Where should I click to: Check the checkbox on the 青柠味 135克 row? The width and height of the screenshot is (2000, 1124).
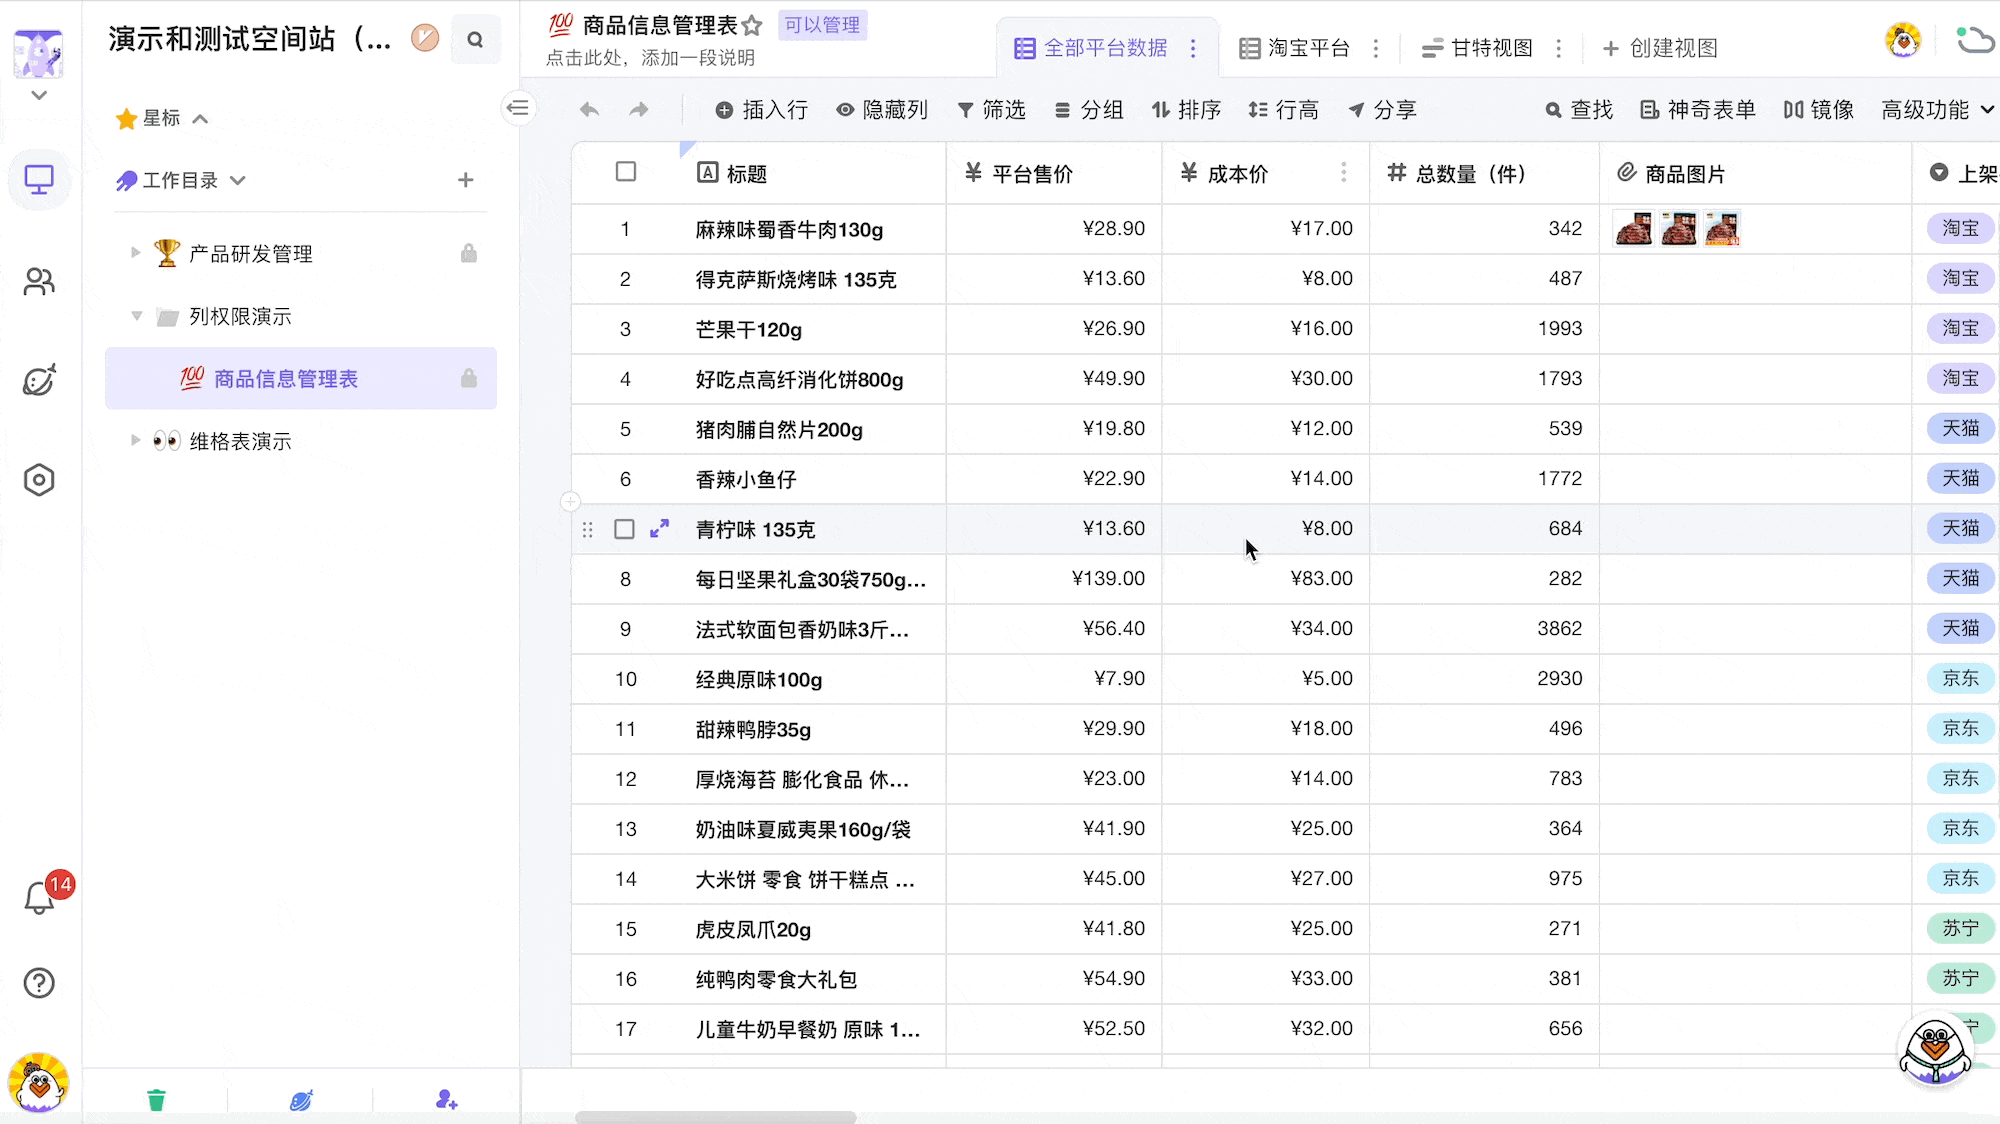click(x=624, y=529)
